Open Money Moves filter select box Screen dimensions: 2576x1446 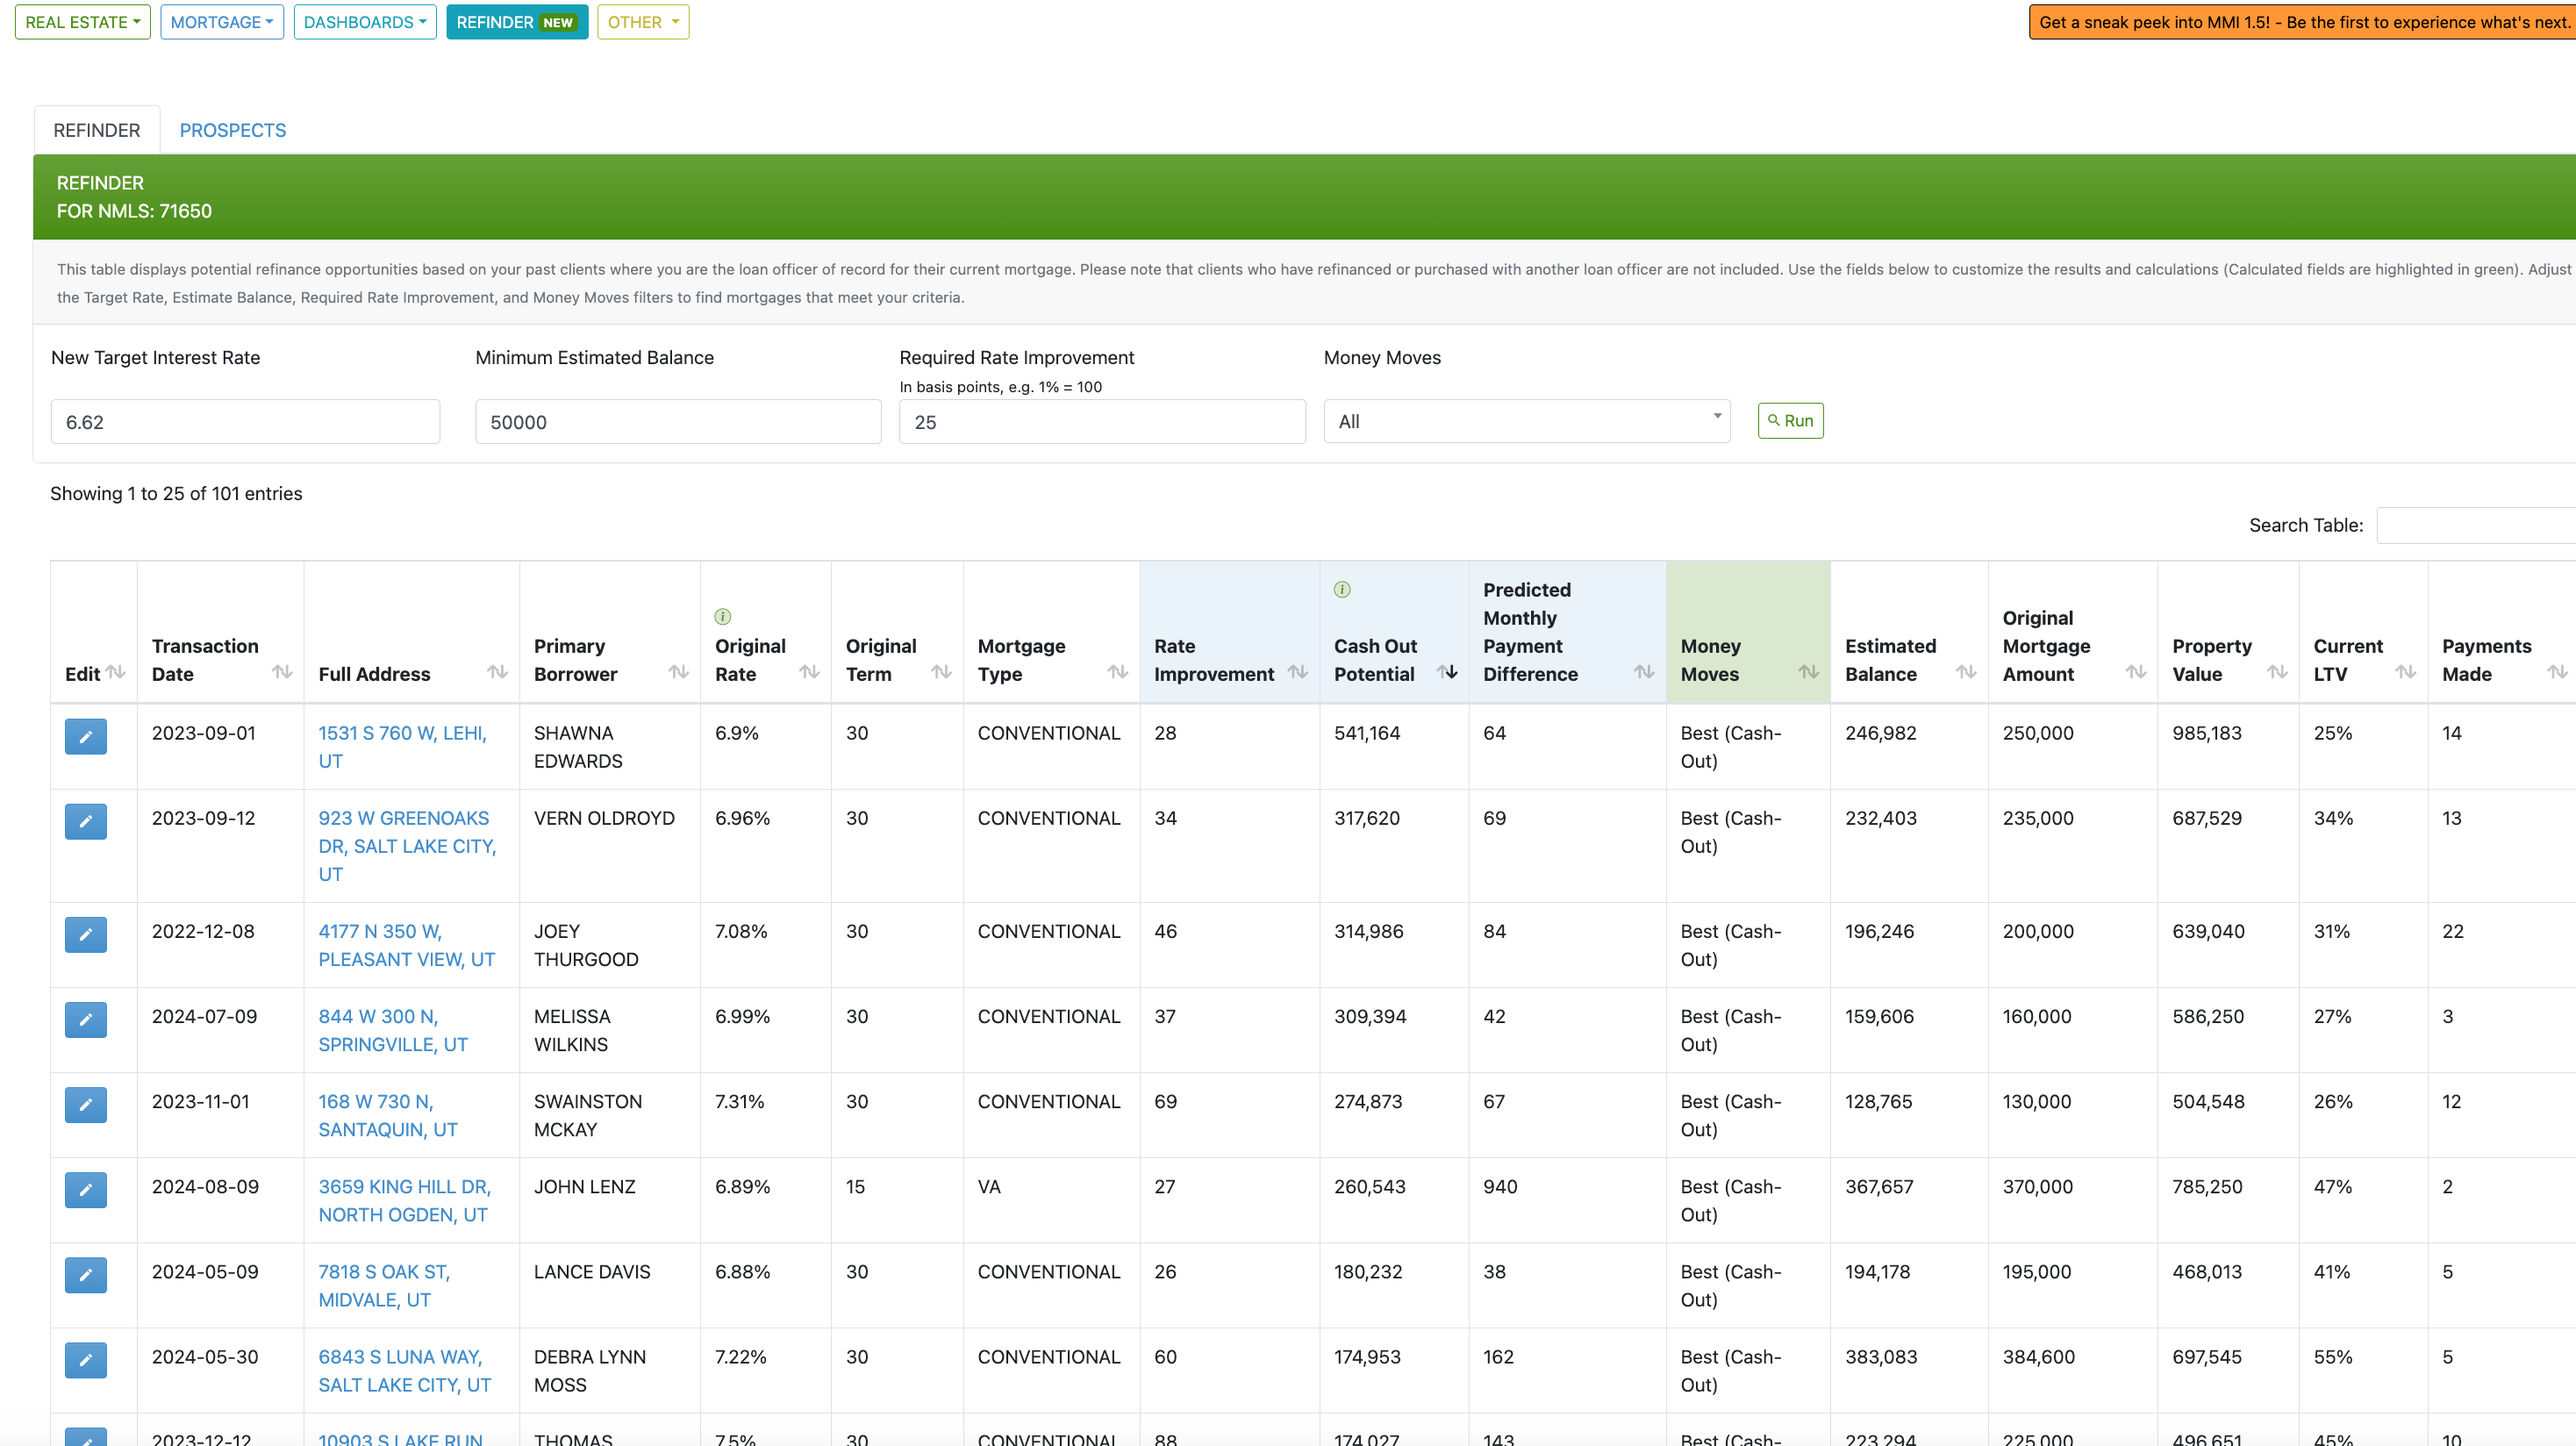coord(1527,422)
